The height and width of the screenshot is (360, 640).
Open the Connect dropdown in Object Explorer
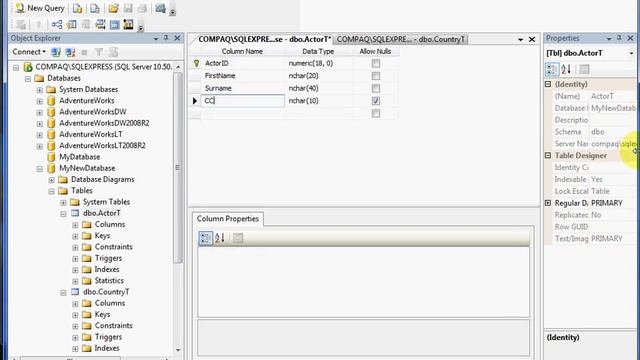pyautogui.click(x=29, y=52)
